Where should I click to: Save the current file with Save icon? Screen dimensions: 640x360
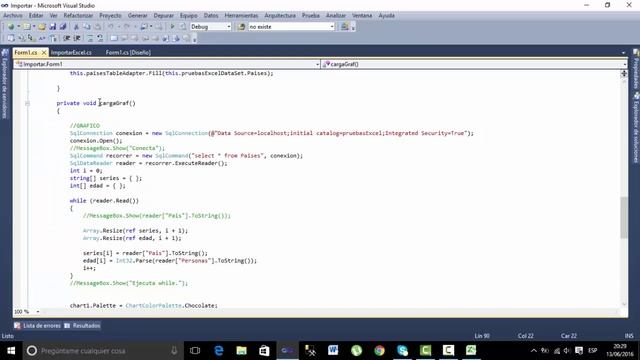pos(53,27)
